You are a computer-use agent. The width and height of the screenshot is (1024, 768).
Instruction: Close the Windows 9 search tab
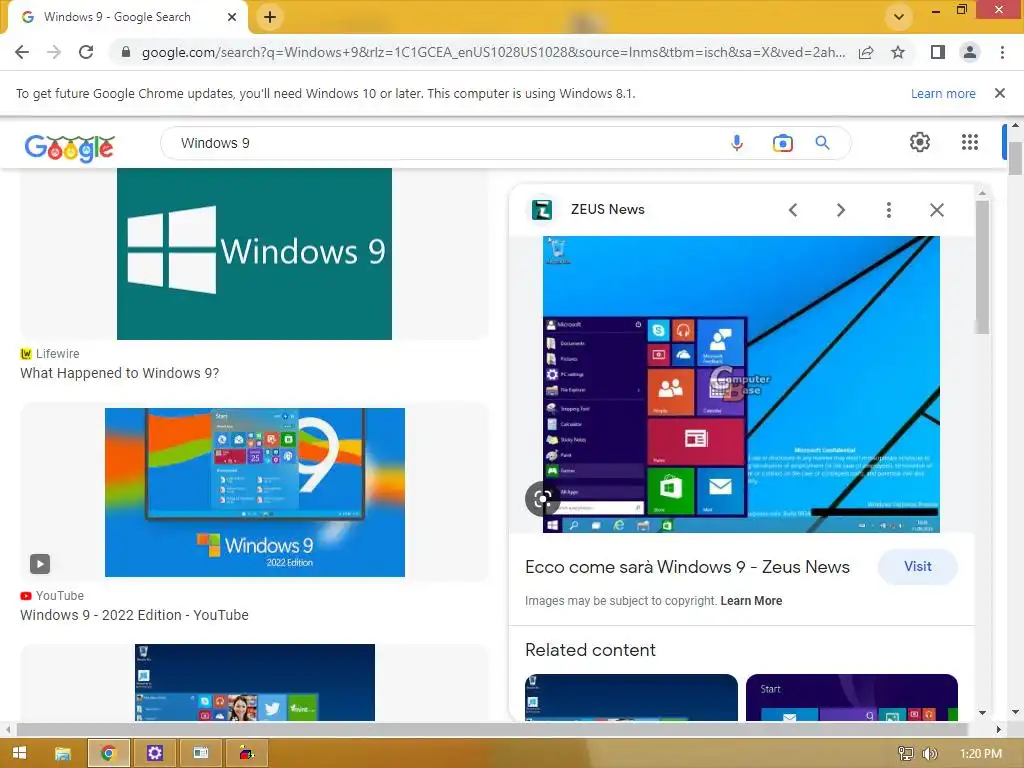click(232, 17)
